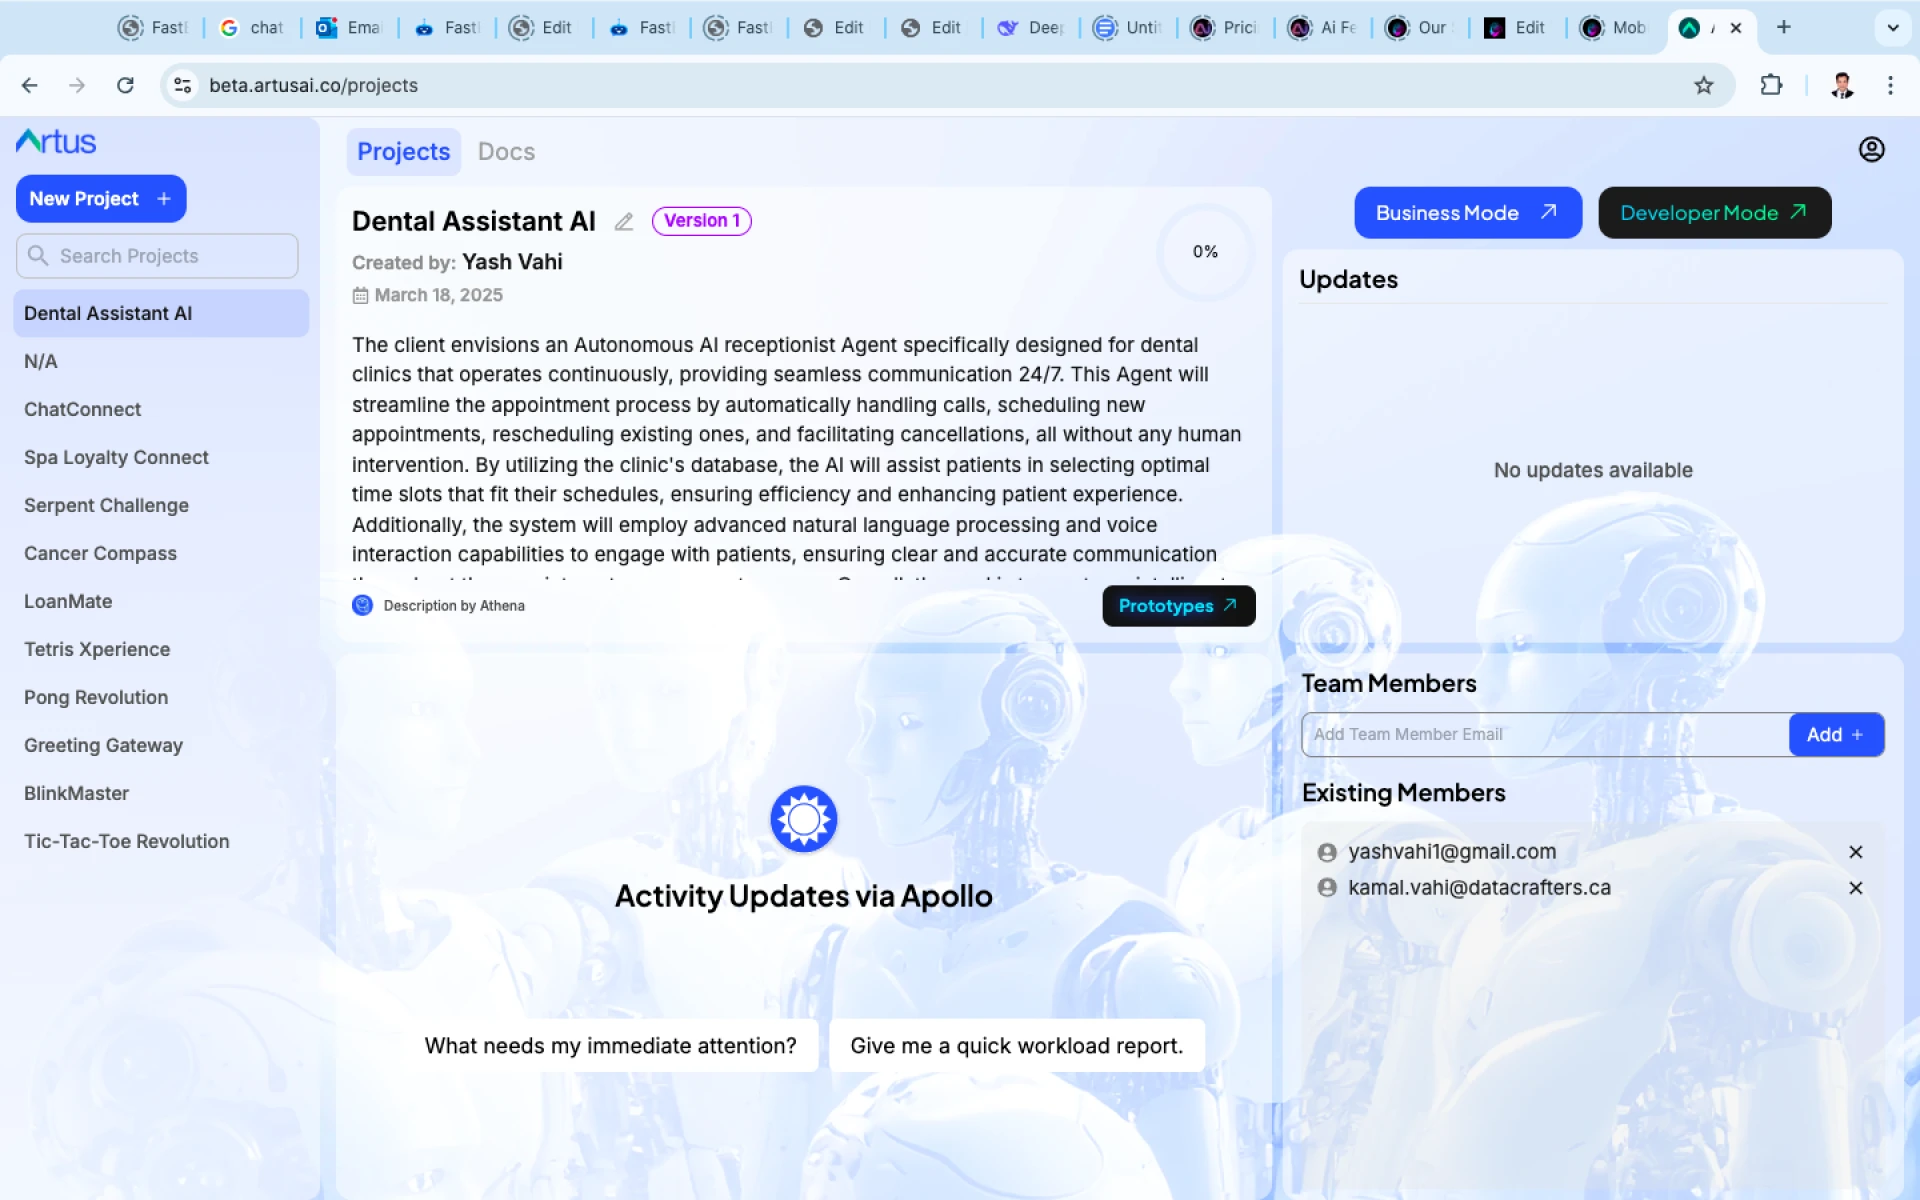The width and height of the screenshot is (1920, 1200).
Task: Reload the page with refresh icon
Action: [125, 86]
